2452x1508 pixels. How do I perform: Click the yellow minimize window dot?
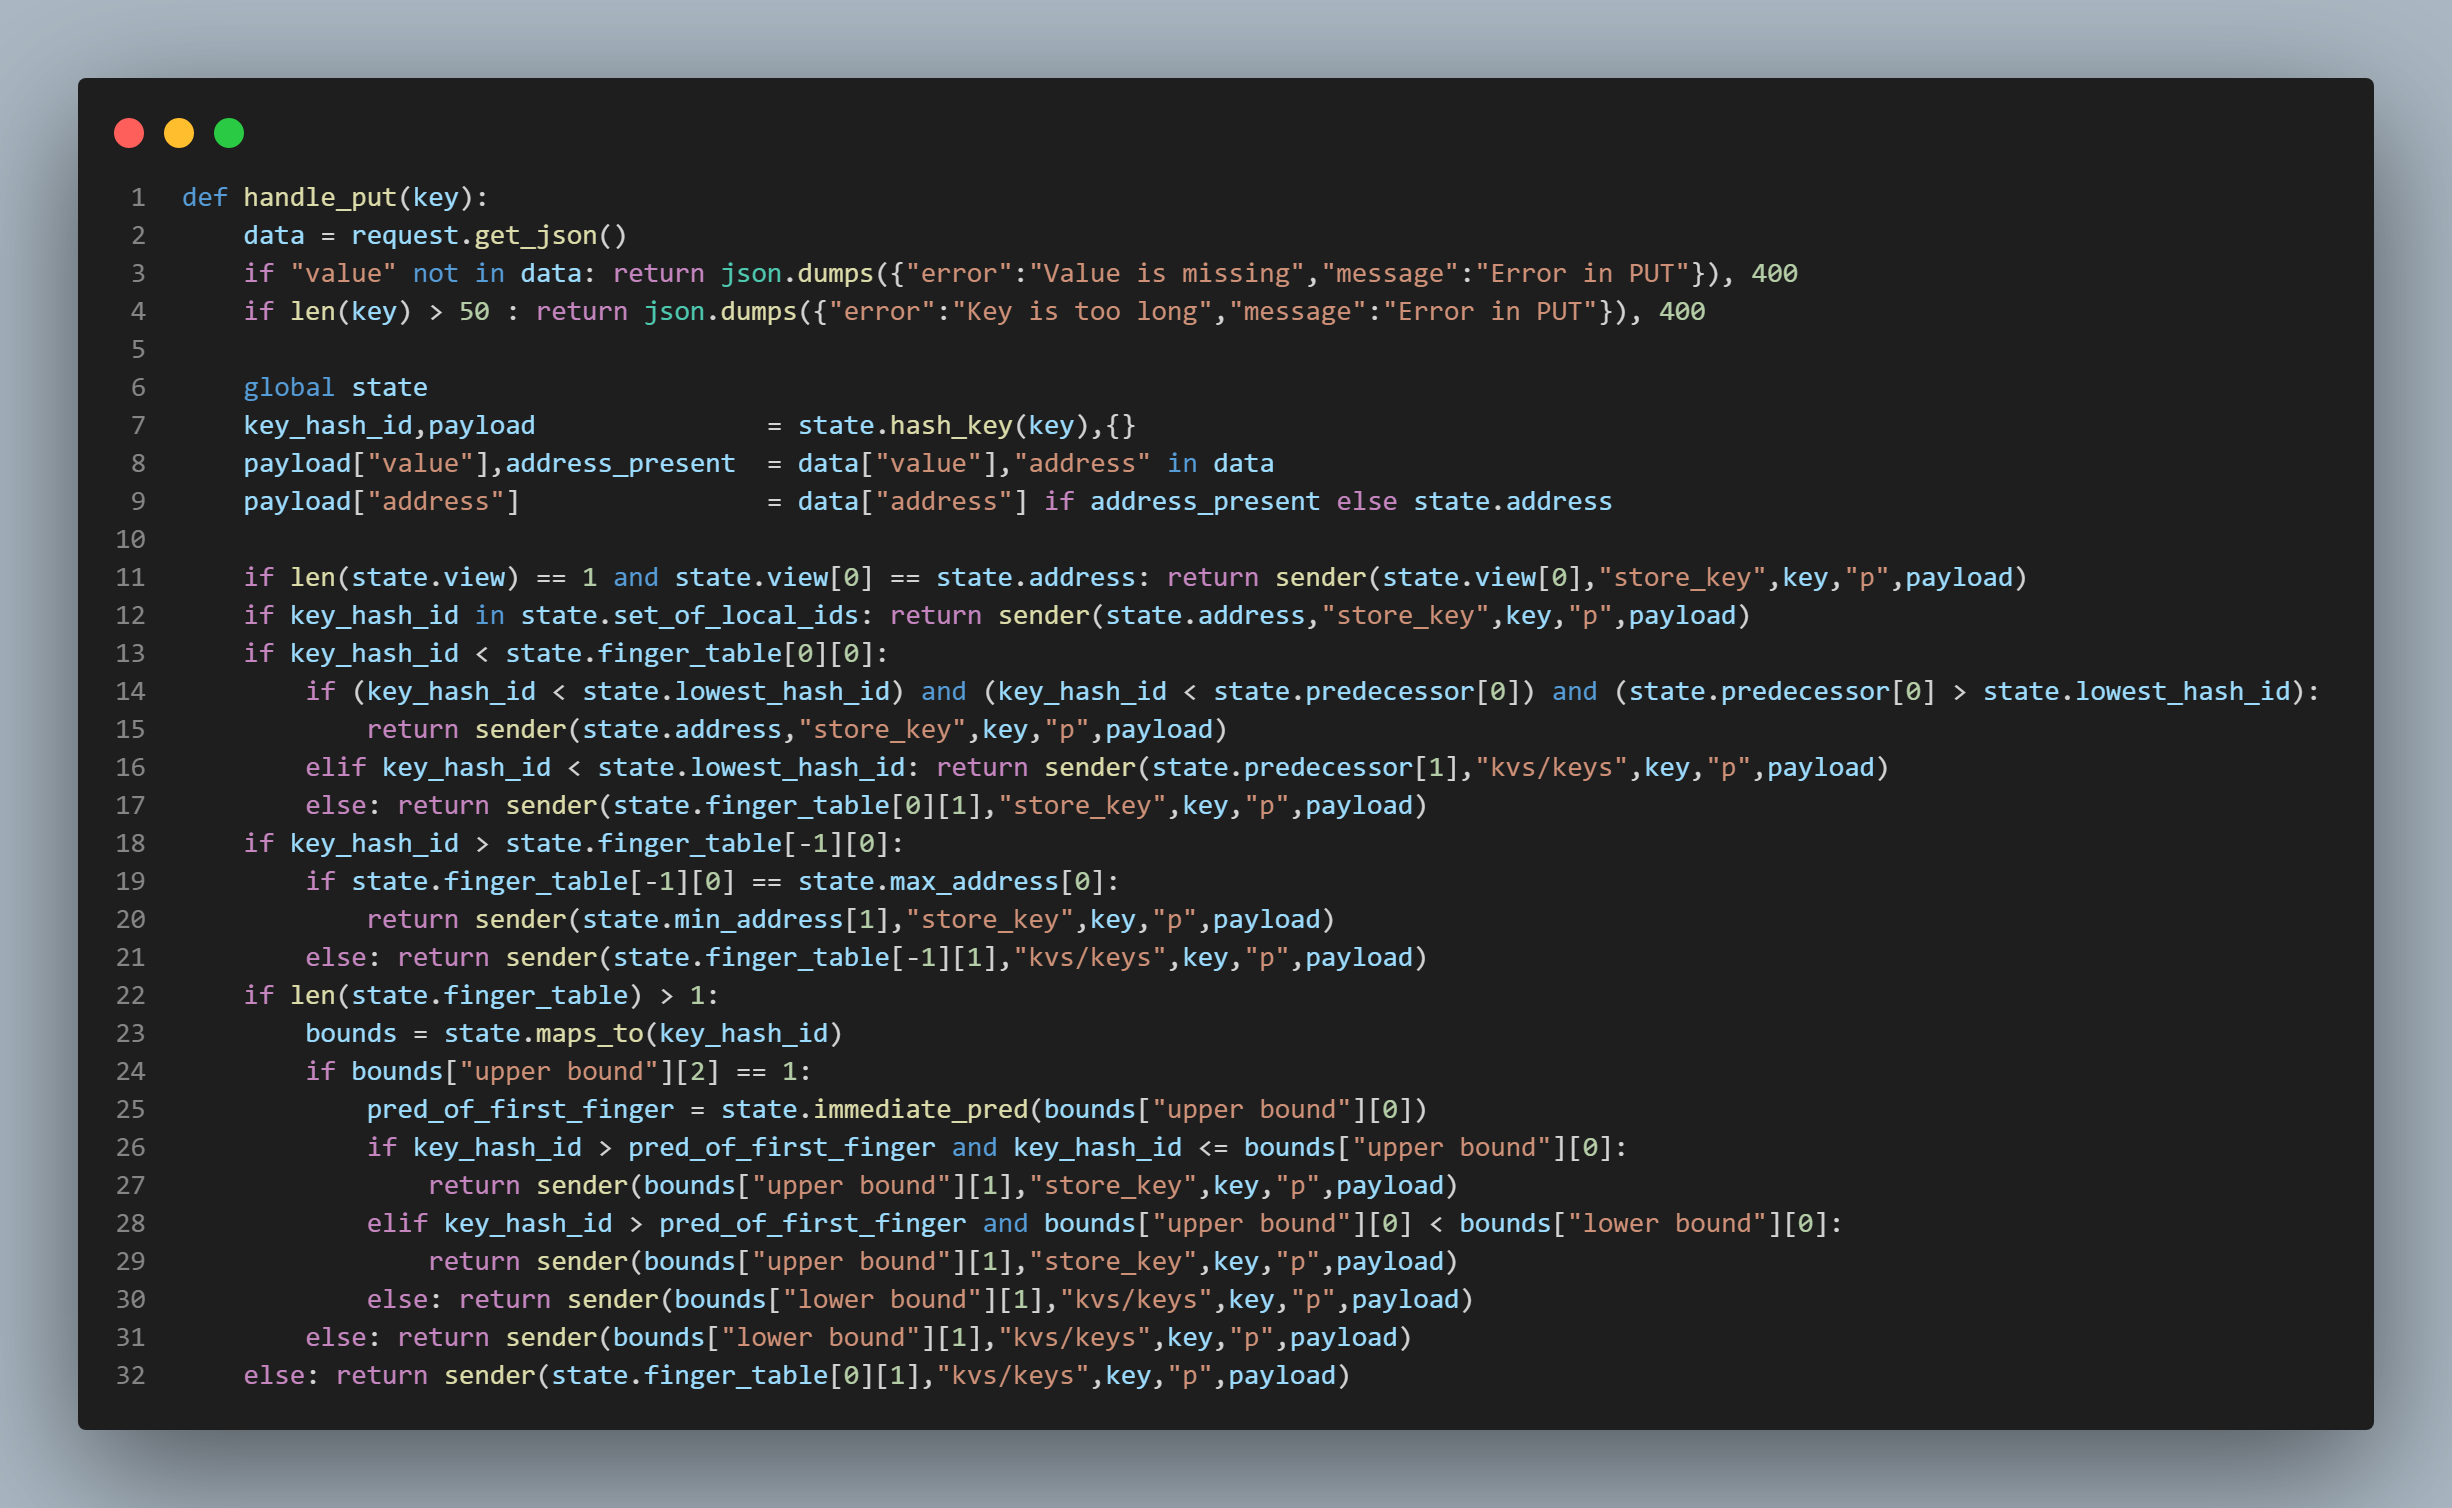tap(179, 133)
